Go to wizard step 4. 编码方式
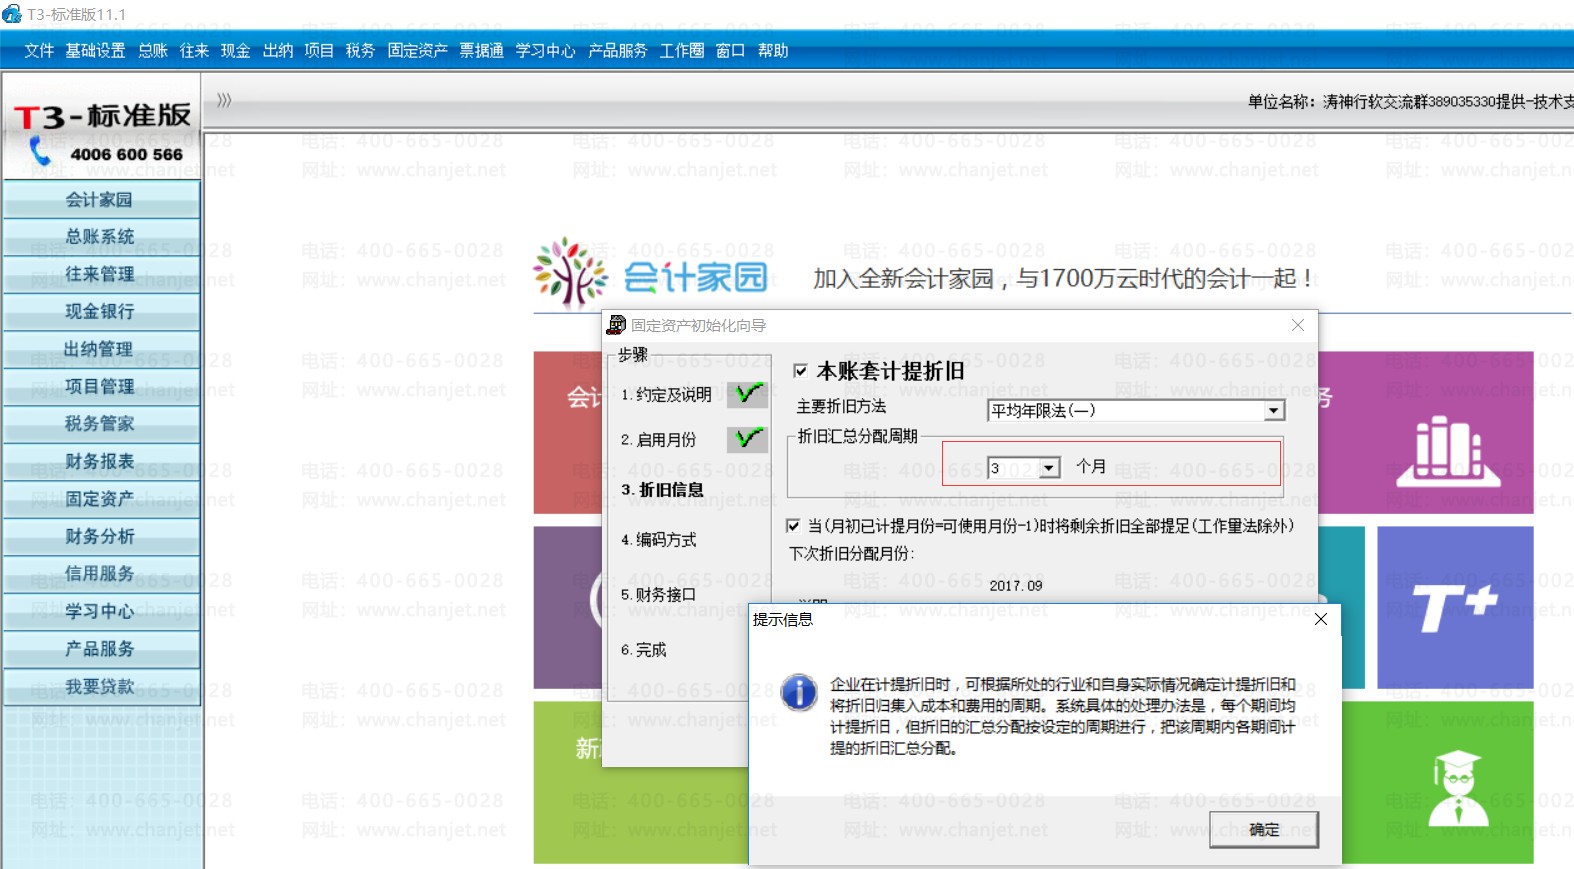This screenshot has height=869, width=1574. (658, 540)
